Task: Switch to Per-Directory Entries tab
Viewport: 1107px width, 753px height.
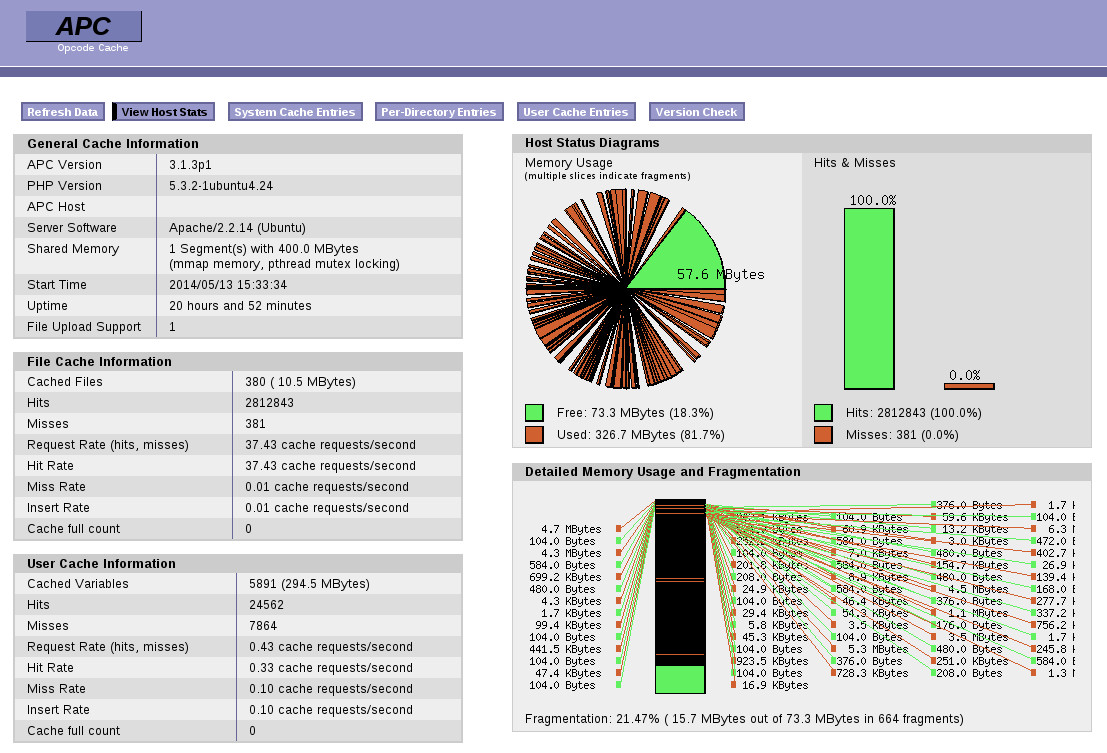Action: click(439, 112)
